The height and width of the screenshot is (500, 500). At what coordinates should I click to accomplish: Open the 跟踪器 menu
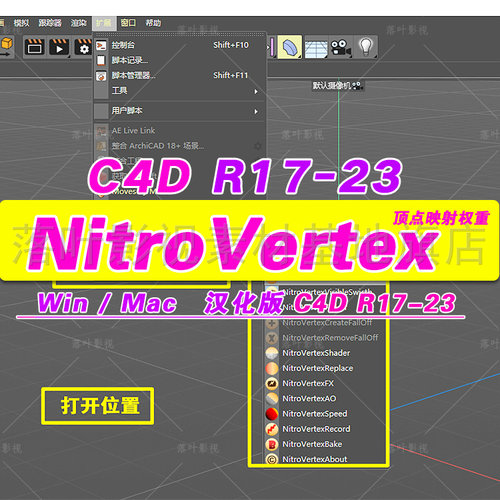coord(50,23)
